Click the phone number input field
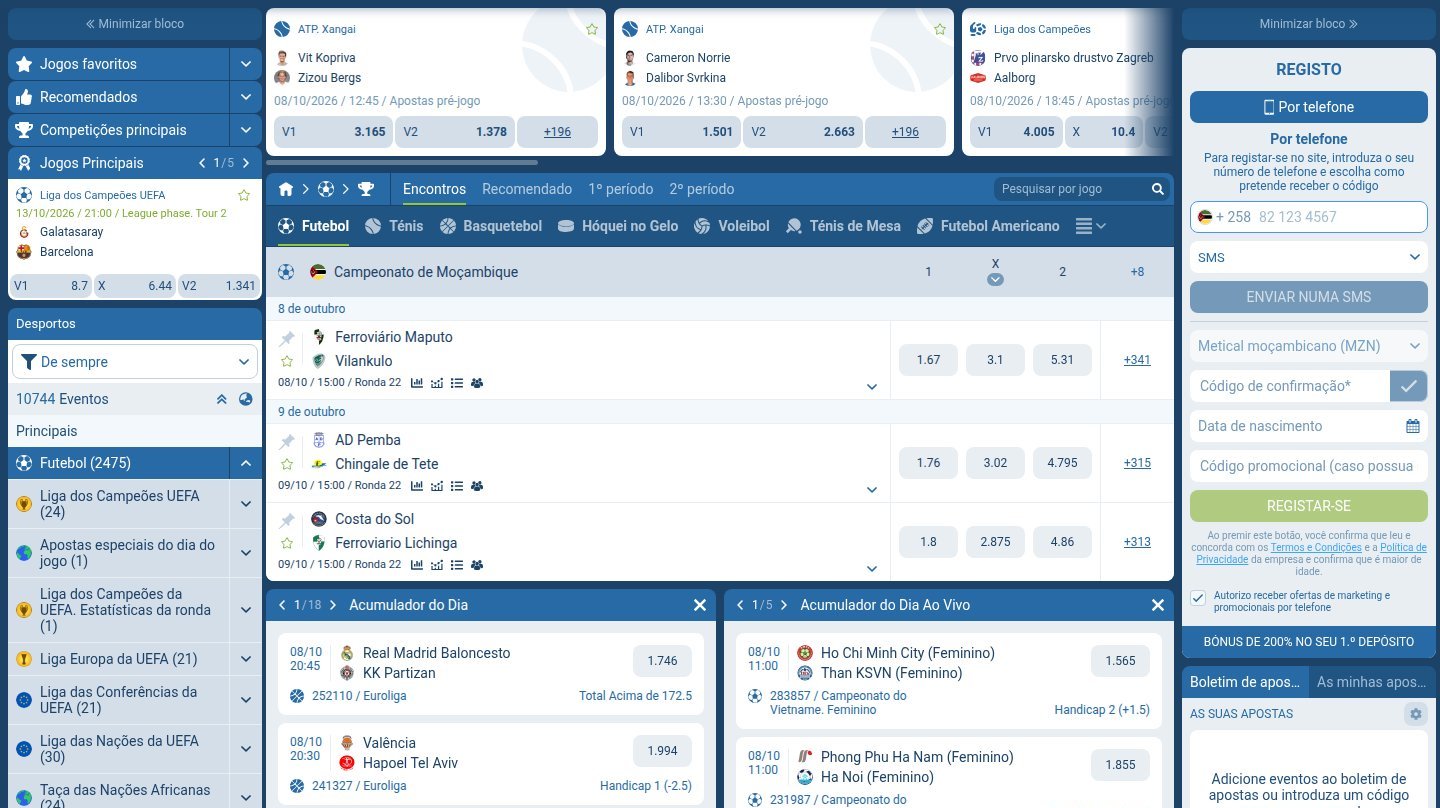This screenshot has width=1440, height=808. click(x=1309, y=217)
